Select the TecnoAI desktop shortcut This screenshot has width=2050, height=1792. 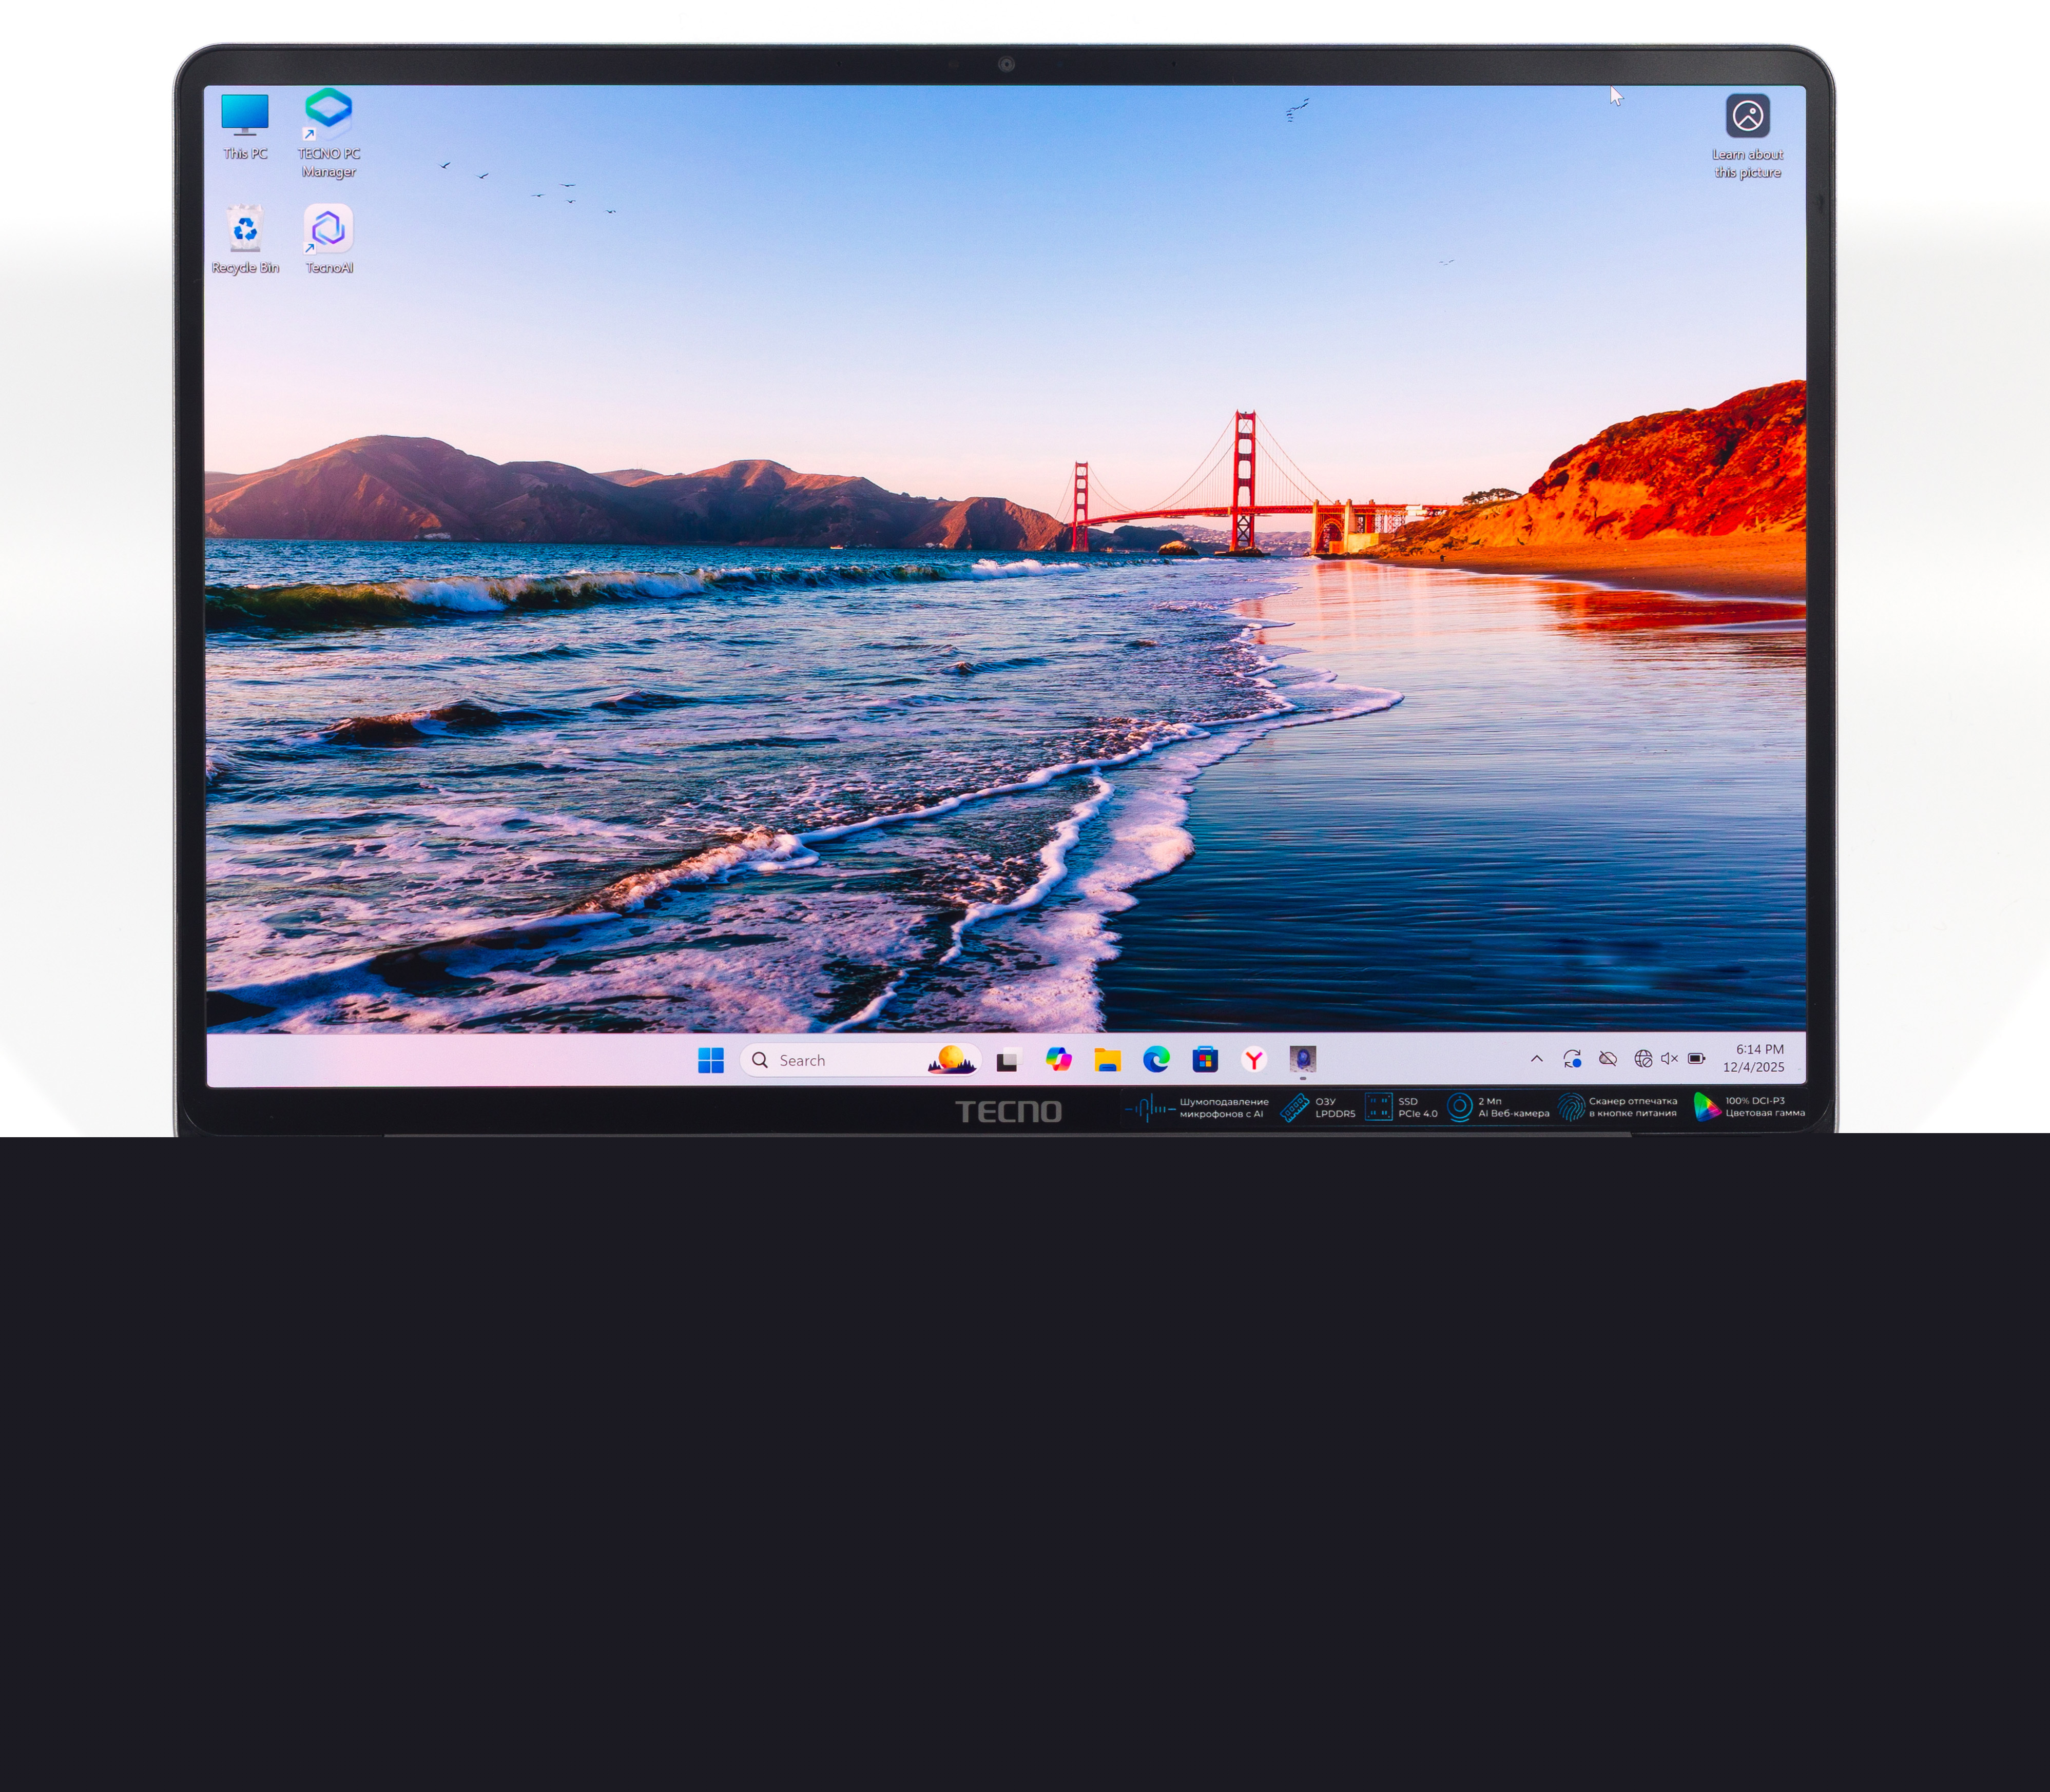coord(329,238)
